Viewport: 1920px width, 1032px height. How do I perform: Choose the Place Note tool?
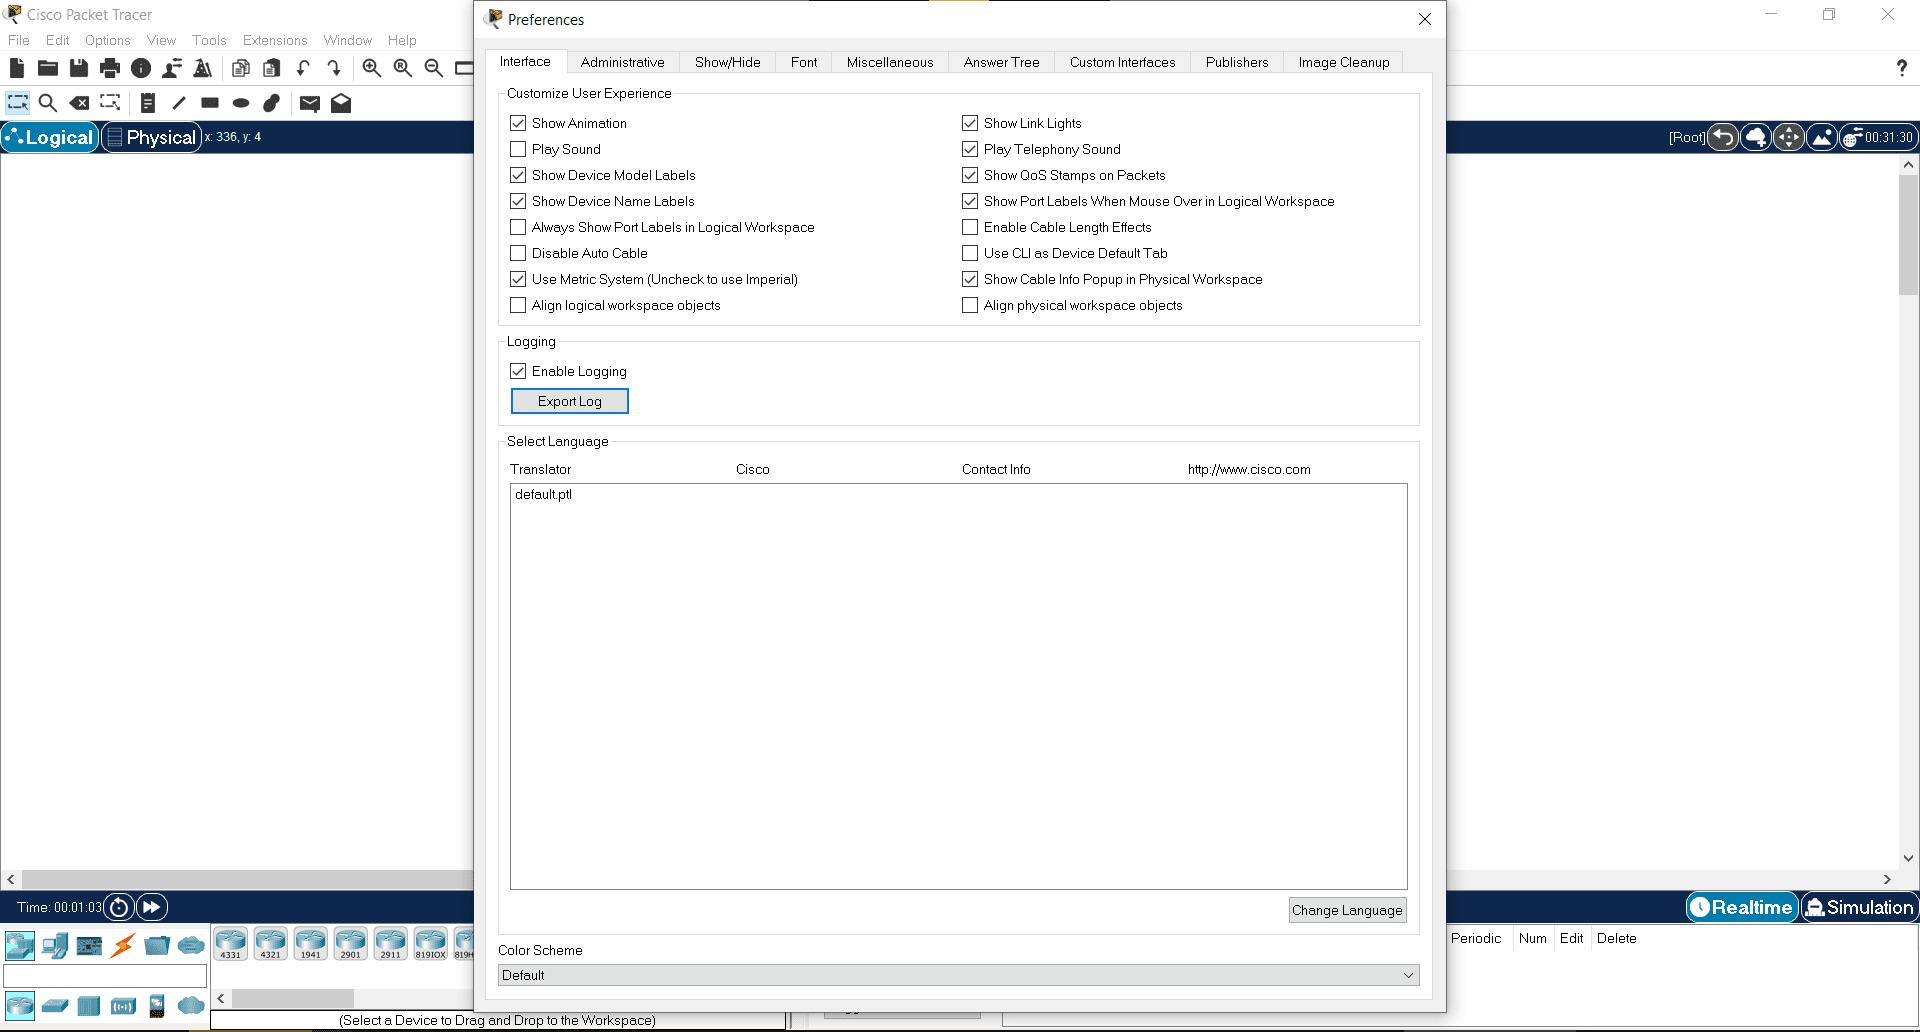click(x=148, y=103)
